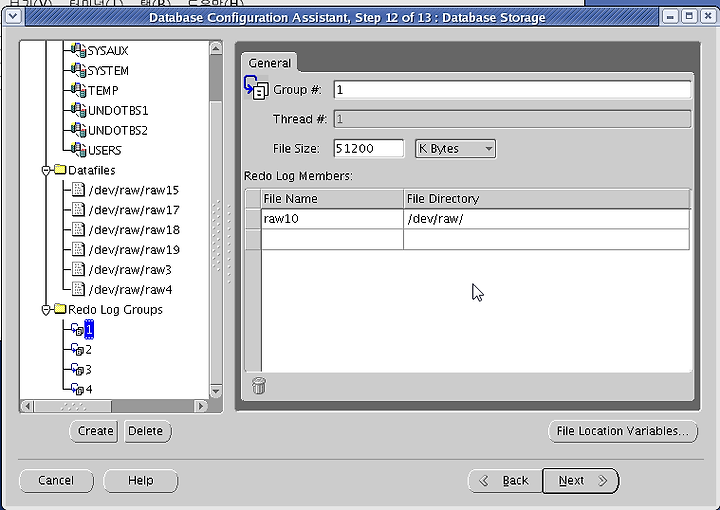Click the Delete button

pyautogui.click(x=147, y=431)
